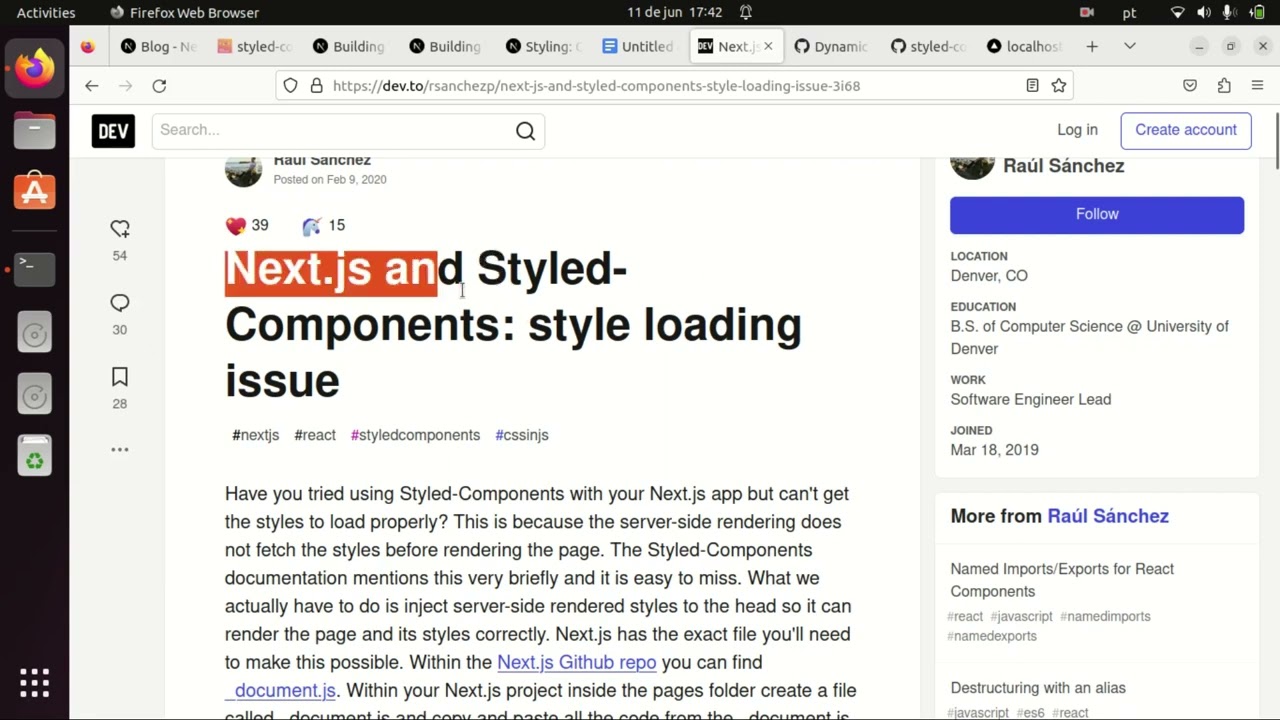Image resolution: width=1280 pixels, height=720 pixels.
Task: Open comments via speech bubble icon
Action: click(120, 303)
